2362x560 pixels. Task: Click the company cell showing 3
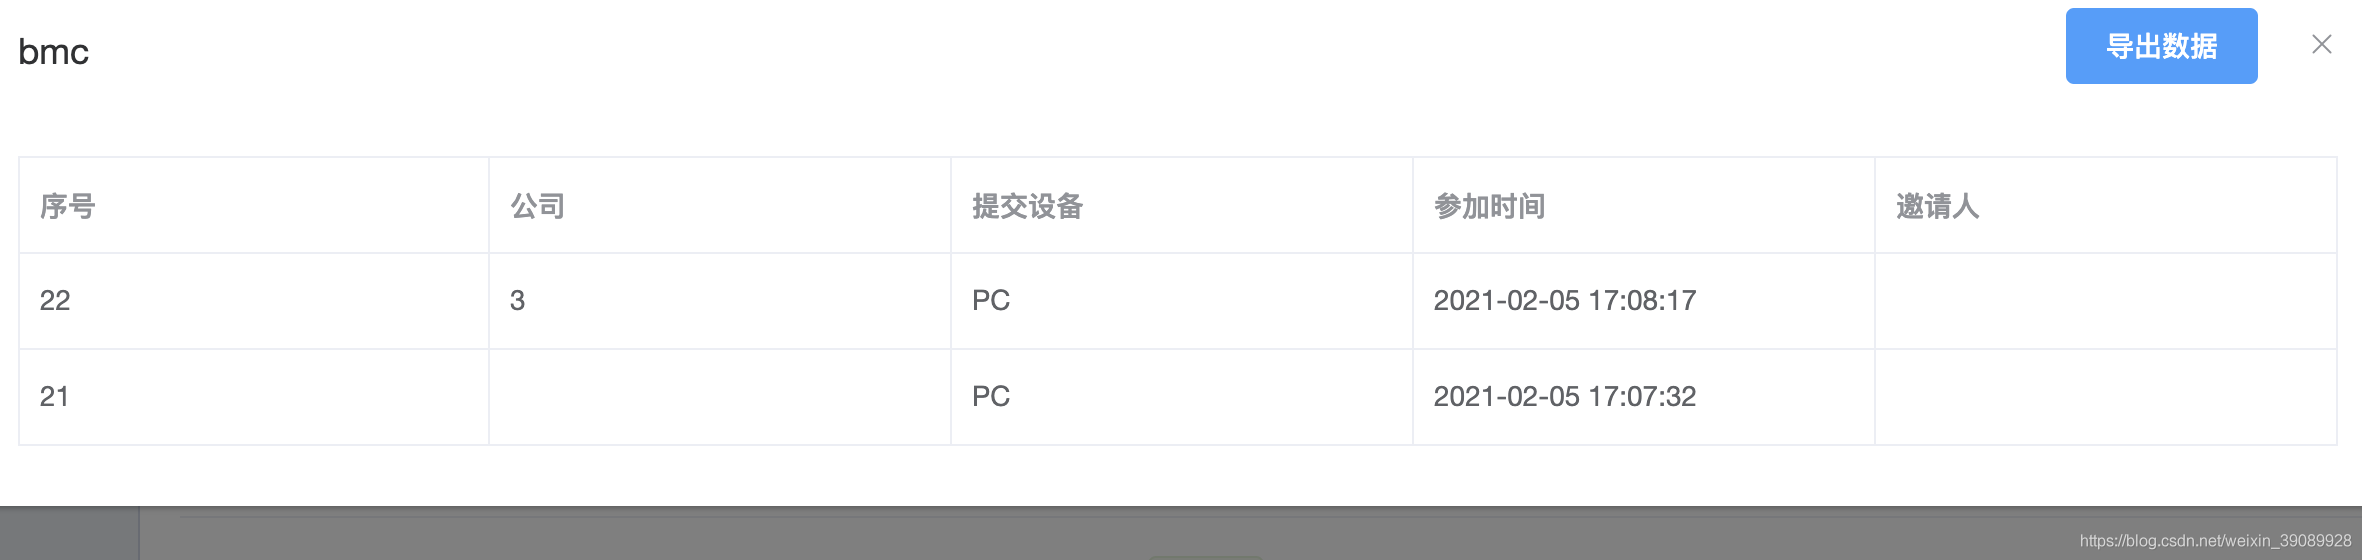(518, 301)
